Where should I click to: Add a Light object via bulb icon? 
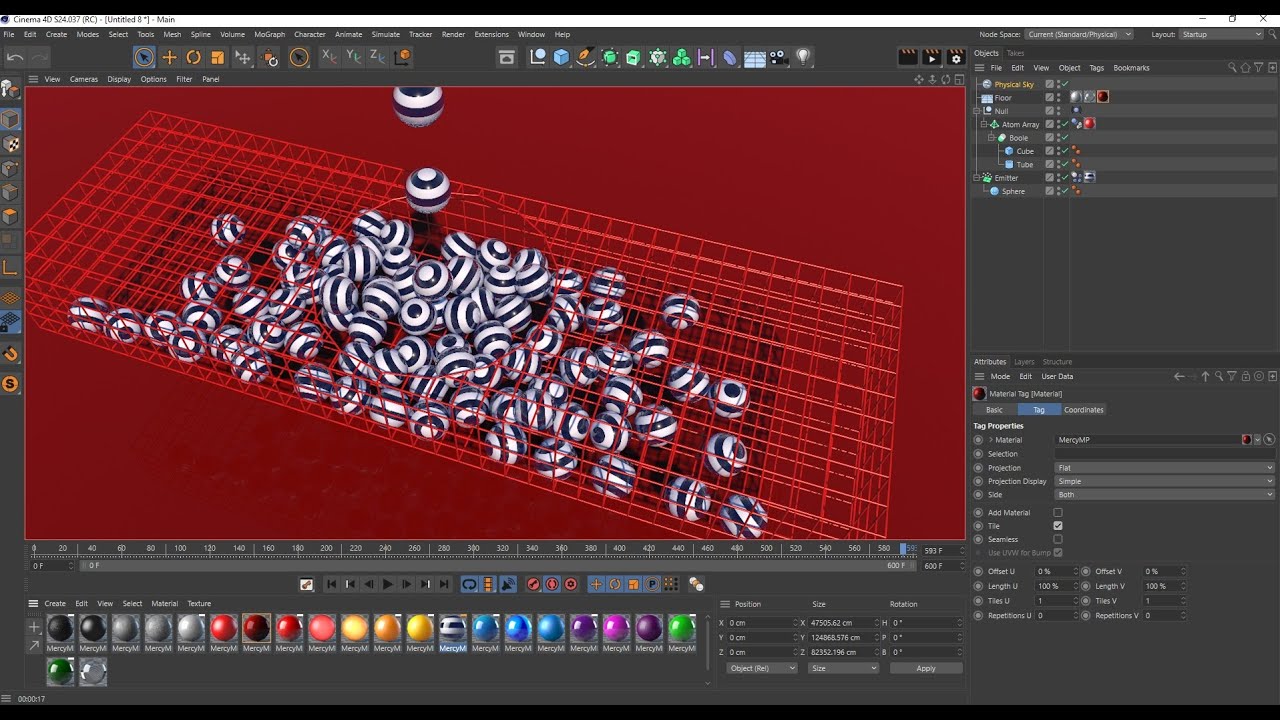(803, 57)
